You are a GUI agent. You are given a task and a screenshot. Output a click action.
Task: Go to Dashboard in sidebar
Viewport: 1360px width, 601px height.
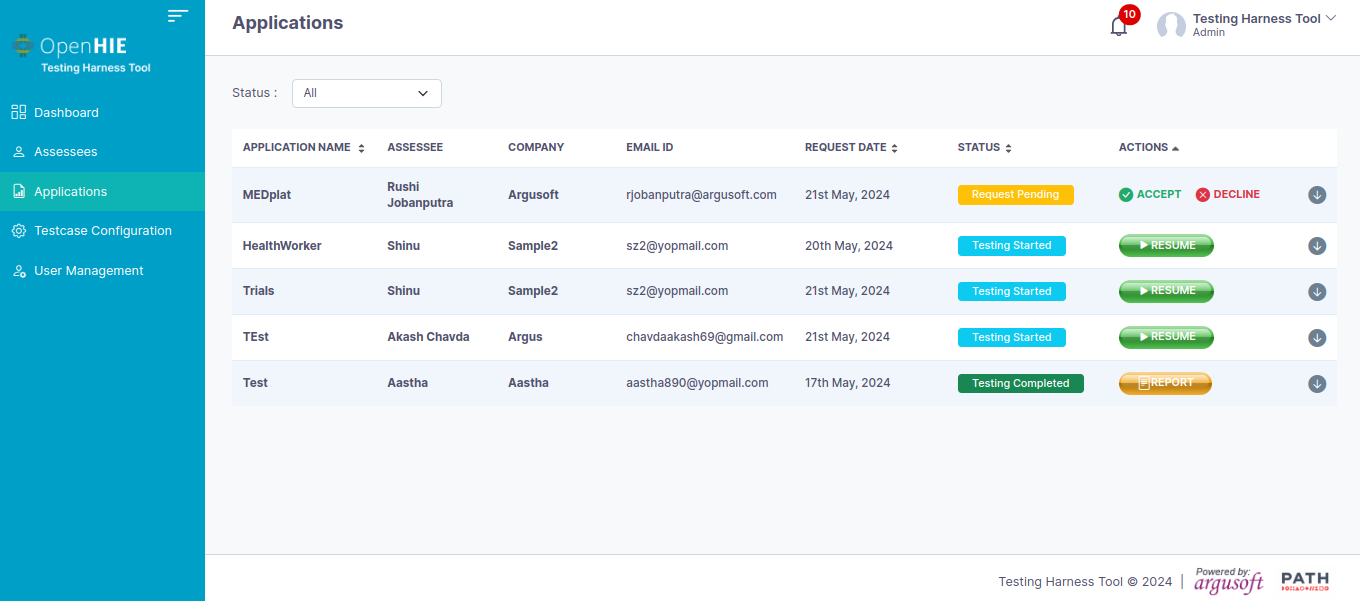click(x=102, y=113)
